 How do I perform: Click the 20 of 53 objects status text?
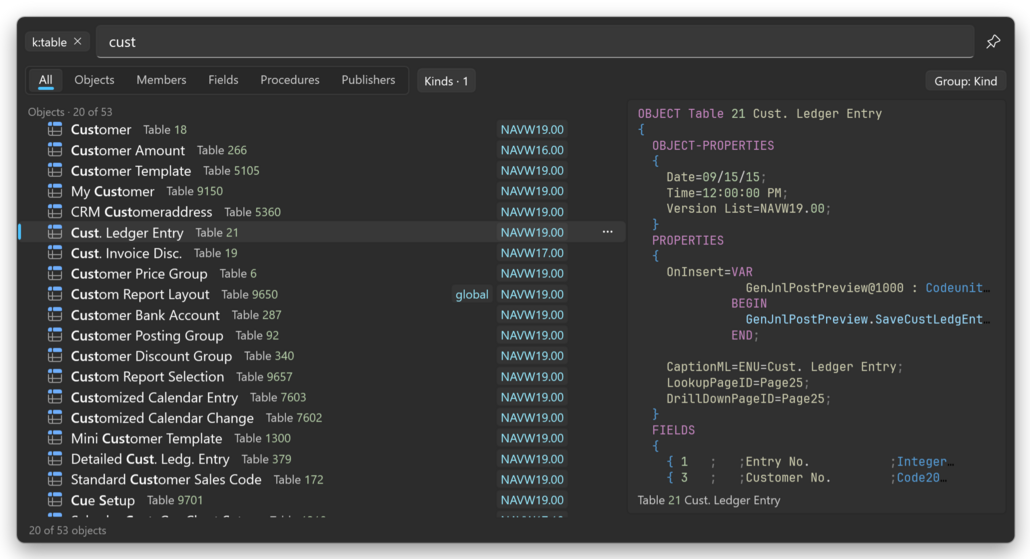pos(67,530)
